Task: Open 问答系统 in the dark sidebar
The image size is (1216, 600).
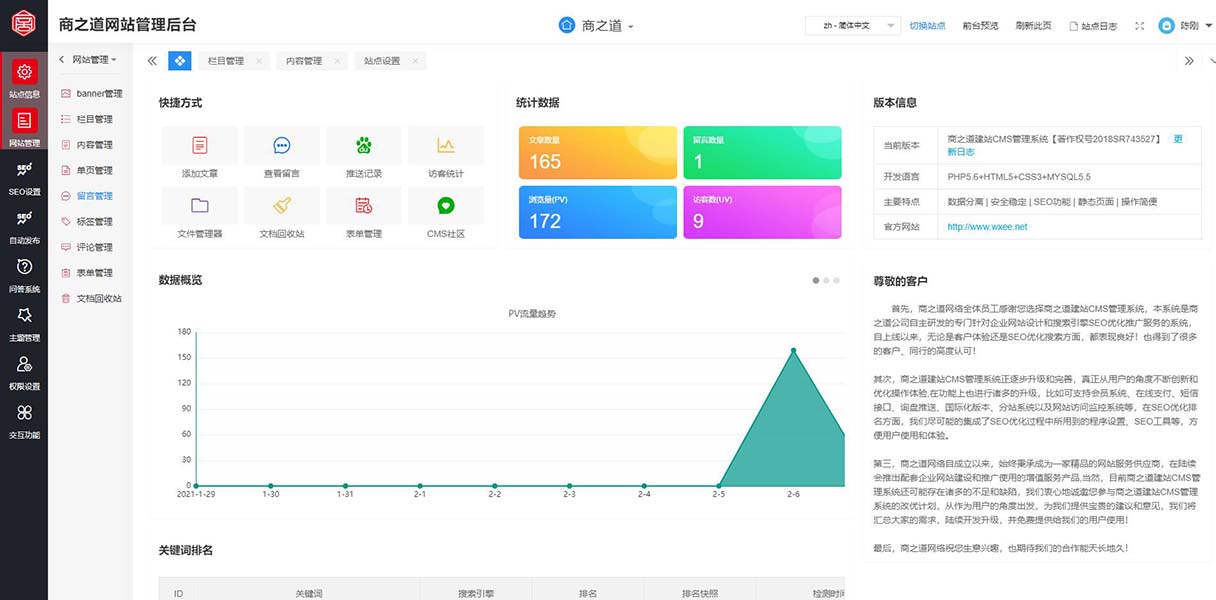Action: tap(24, 274)
